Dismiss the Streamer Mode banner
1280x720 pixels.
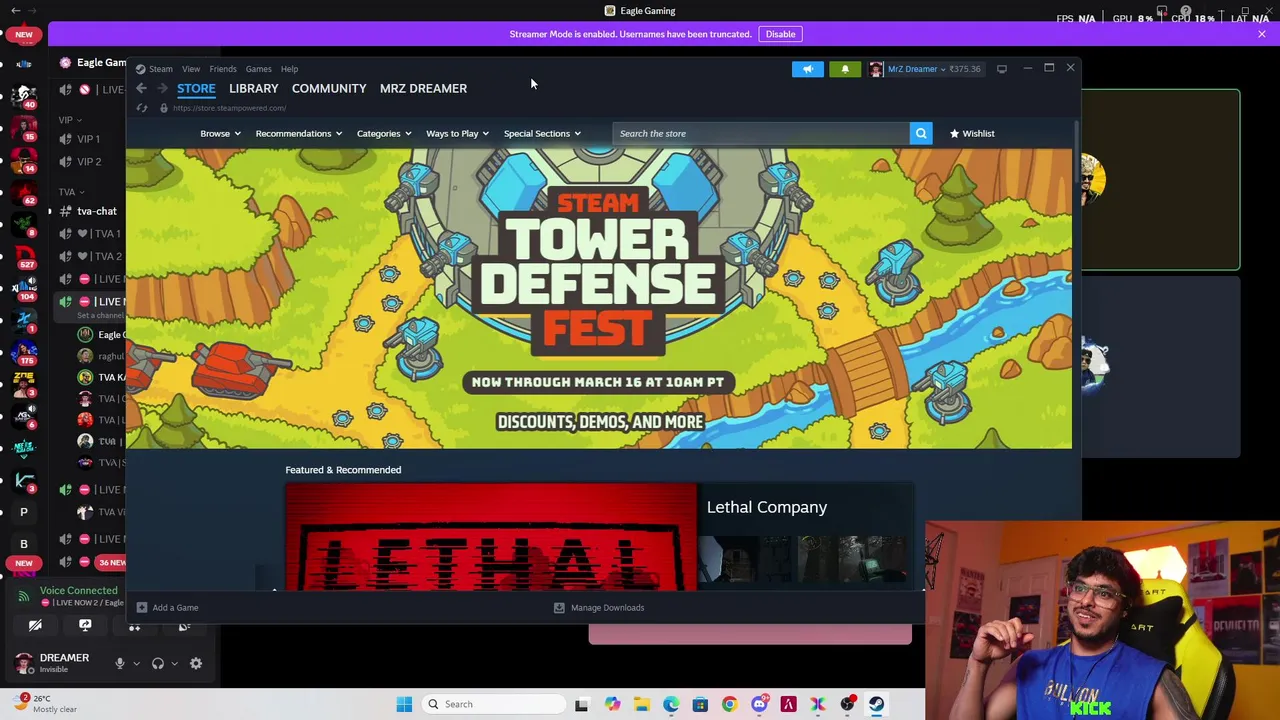click(1261, 34)
